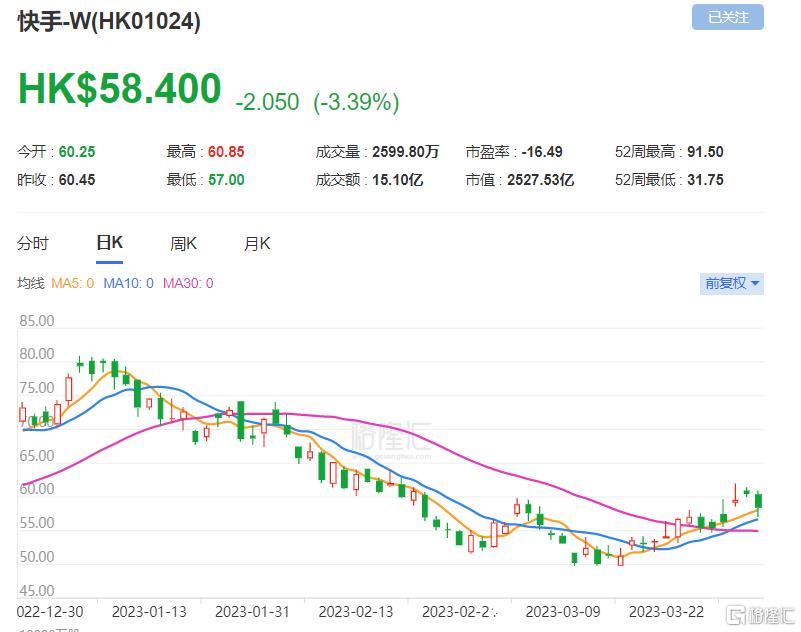The image size is (801, 632).
Task: Expand the 前复权 adjustment dropdown
Action: pos(732,283)
